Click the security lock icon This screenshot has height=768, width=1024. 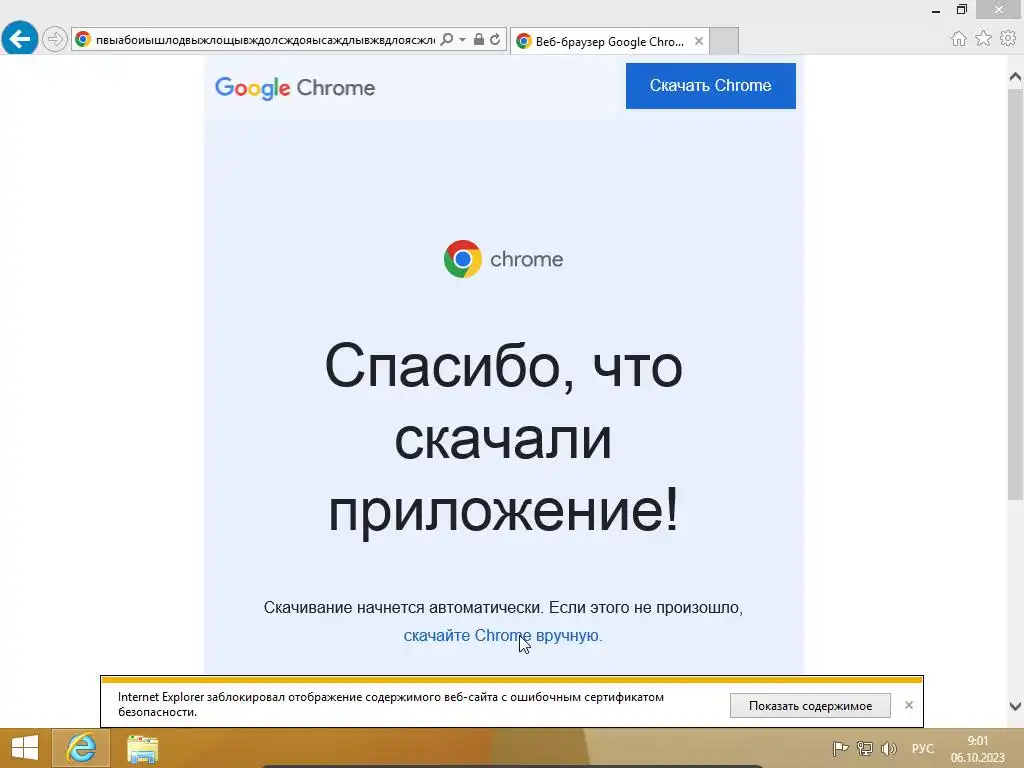coord(479,40)
